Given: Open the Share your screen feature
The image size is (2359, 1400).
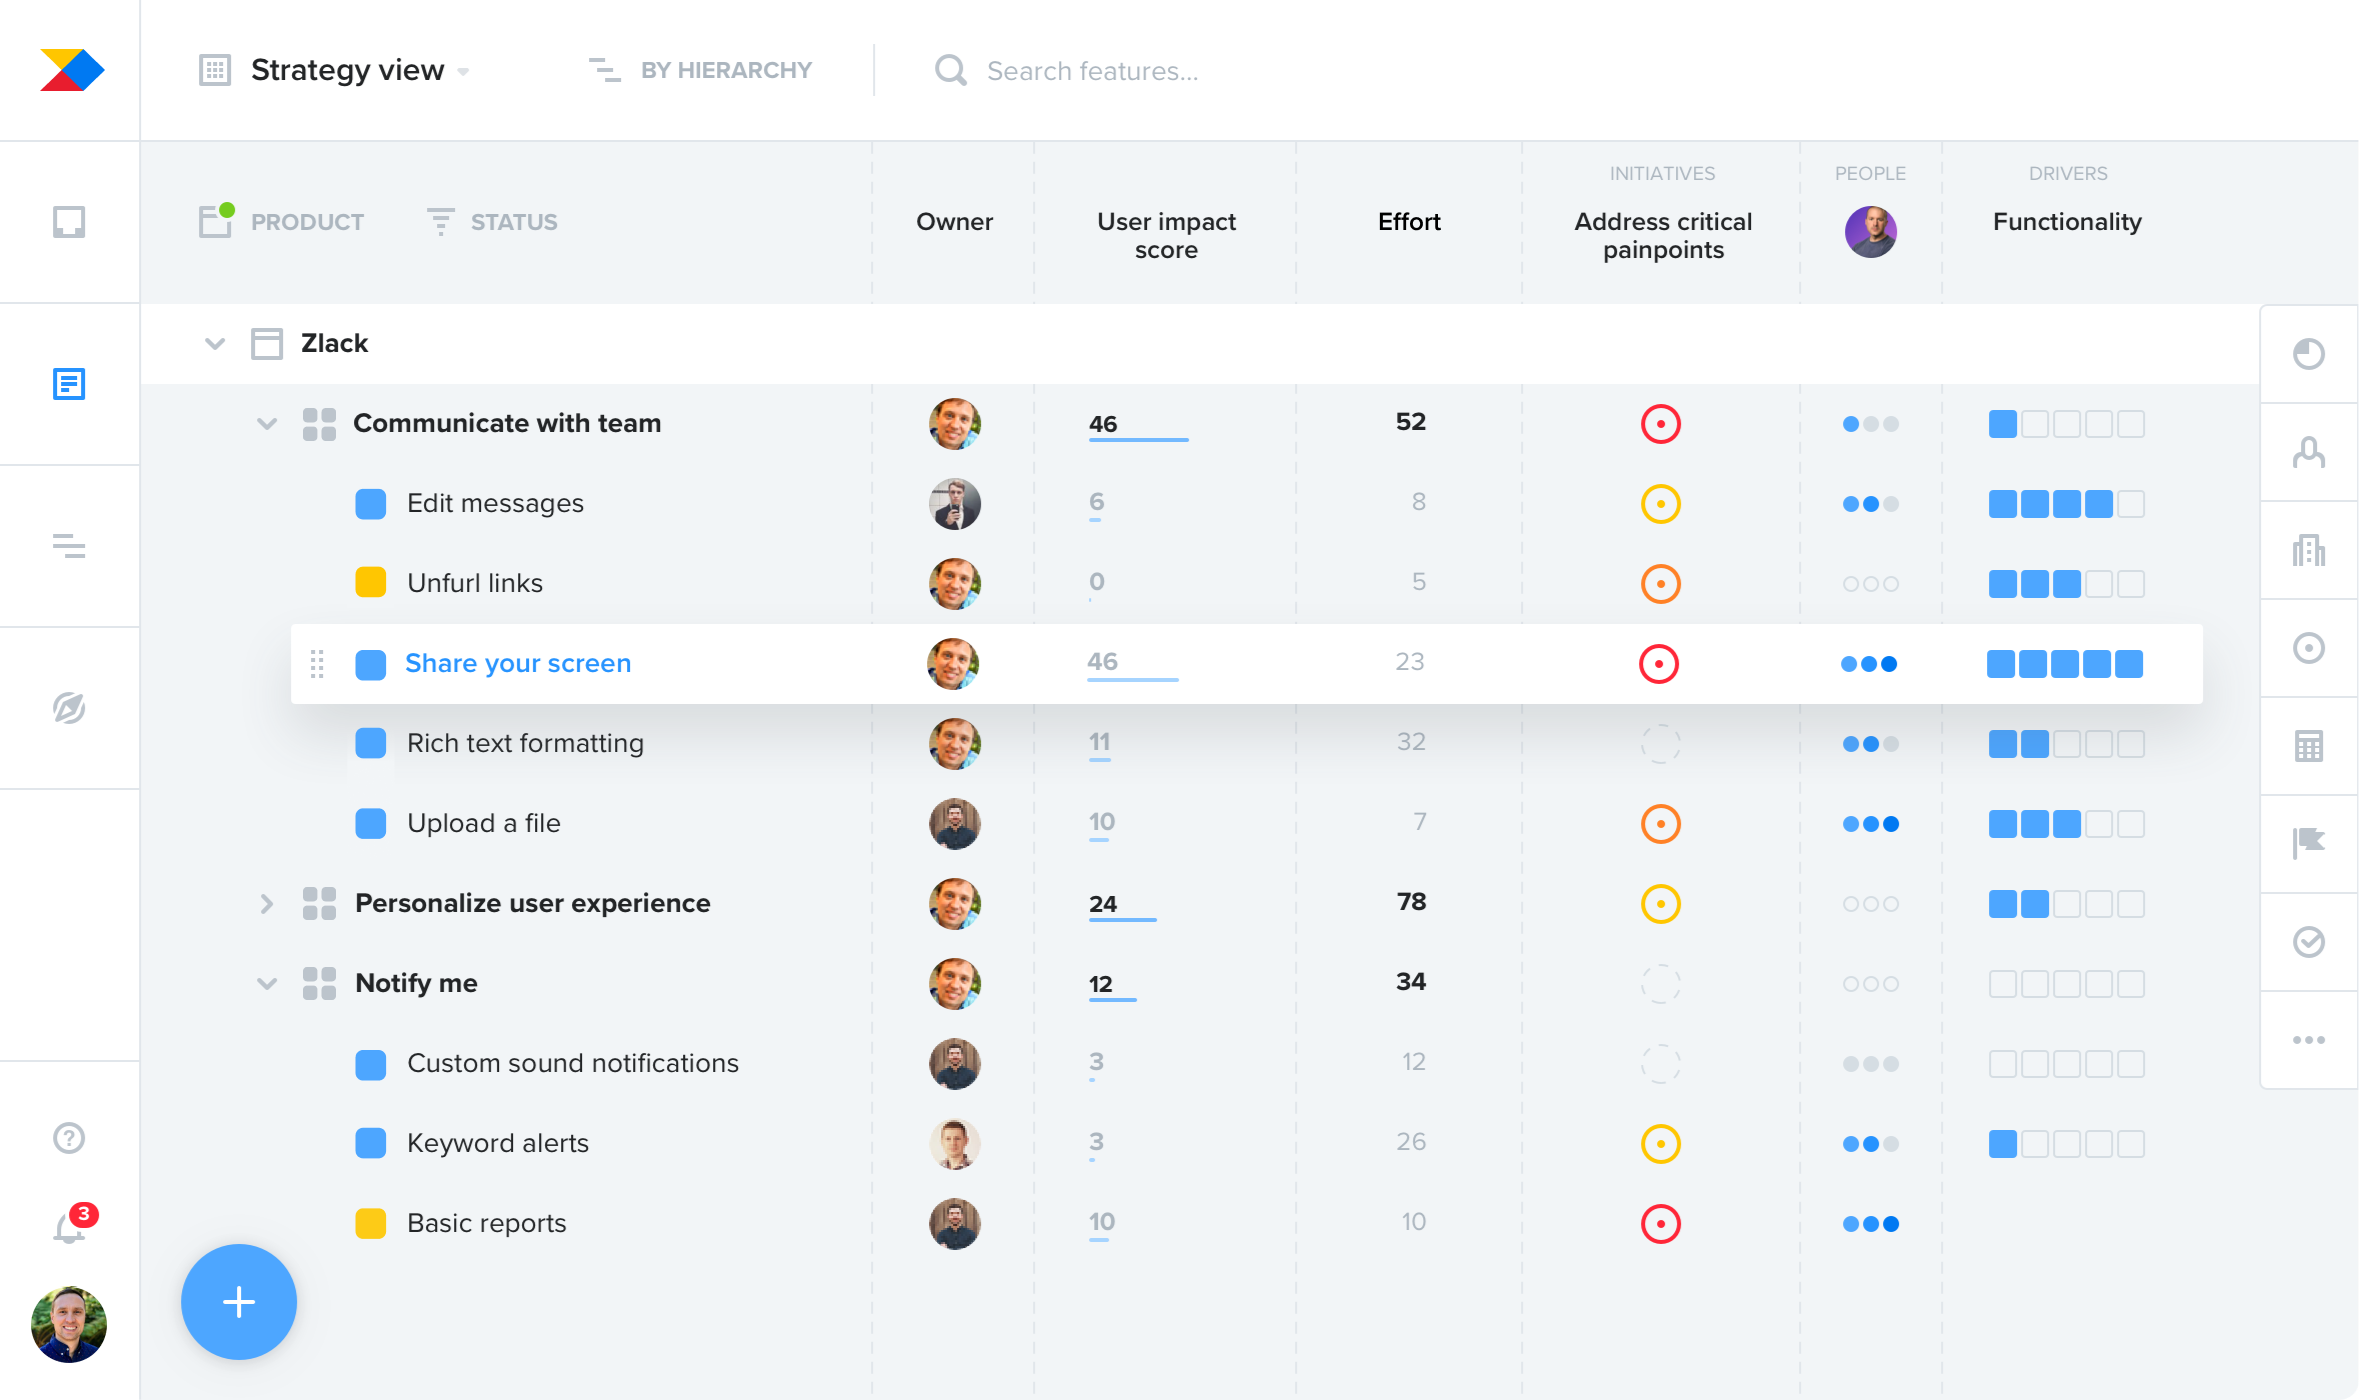Looking at the screenshot, I should click(x=518, y=662).
